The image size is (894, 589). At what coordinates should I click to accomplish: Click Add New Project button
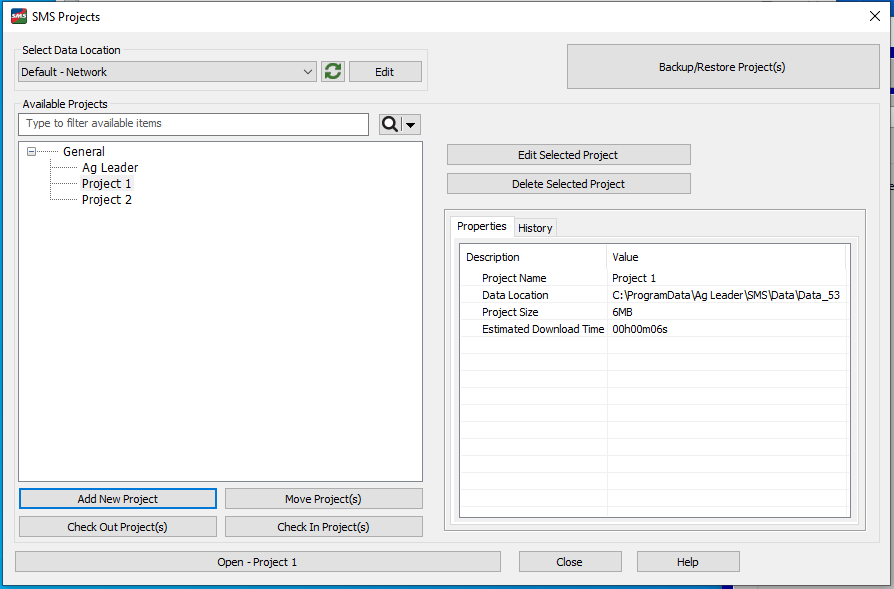[x=118, y=499]
